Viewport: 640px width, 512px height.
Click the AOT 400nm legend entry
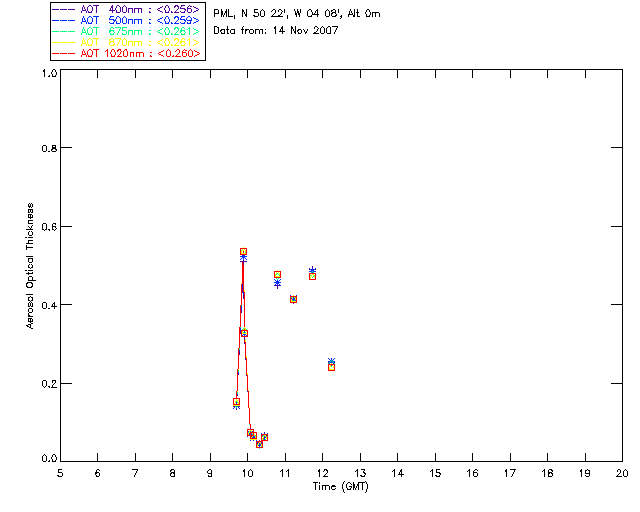tap(126, 9)
